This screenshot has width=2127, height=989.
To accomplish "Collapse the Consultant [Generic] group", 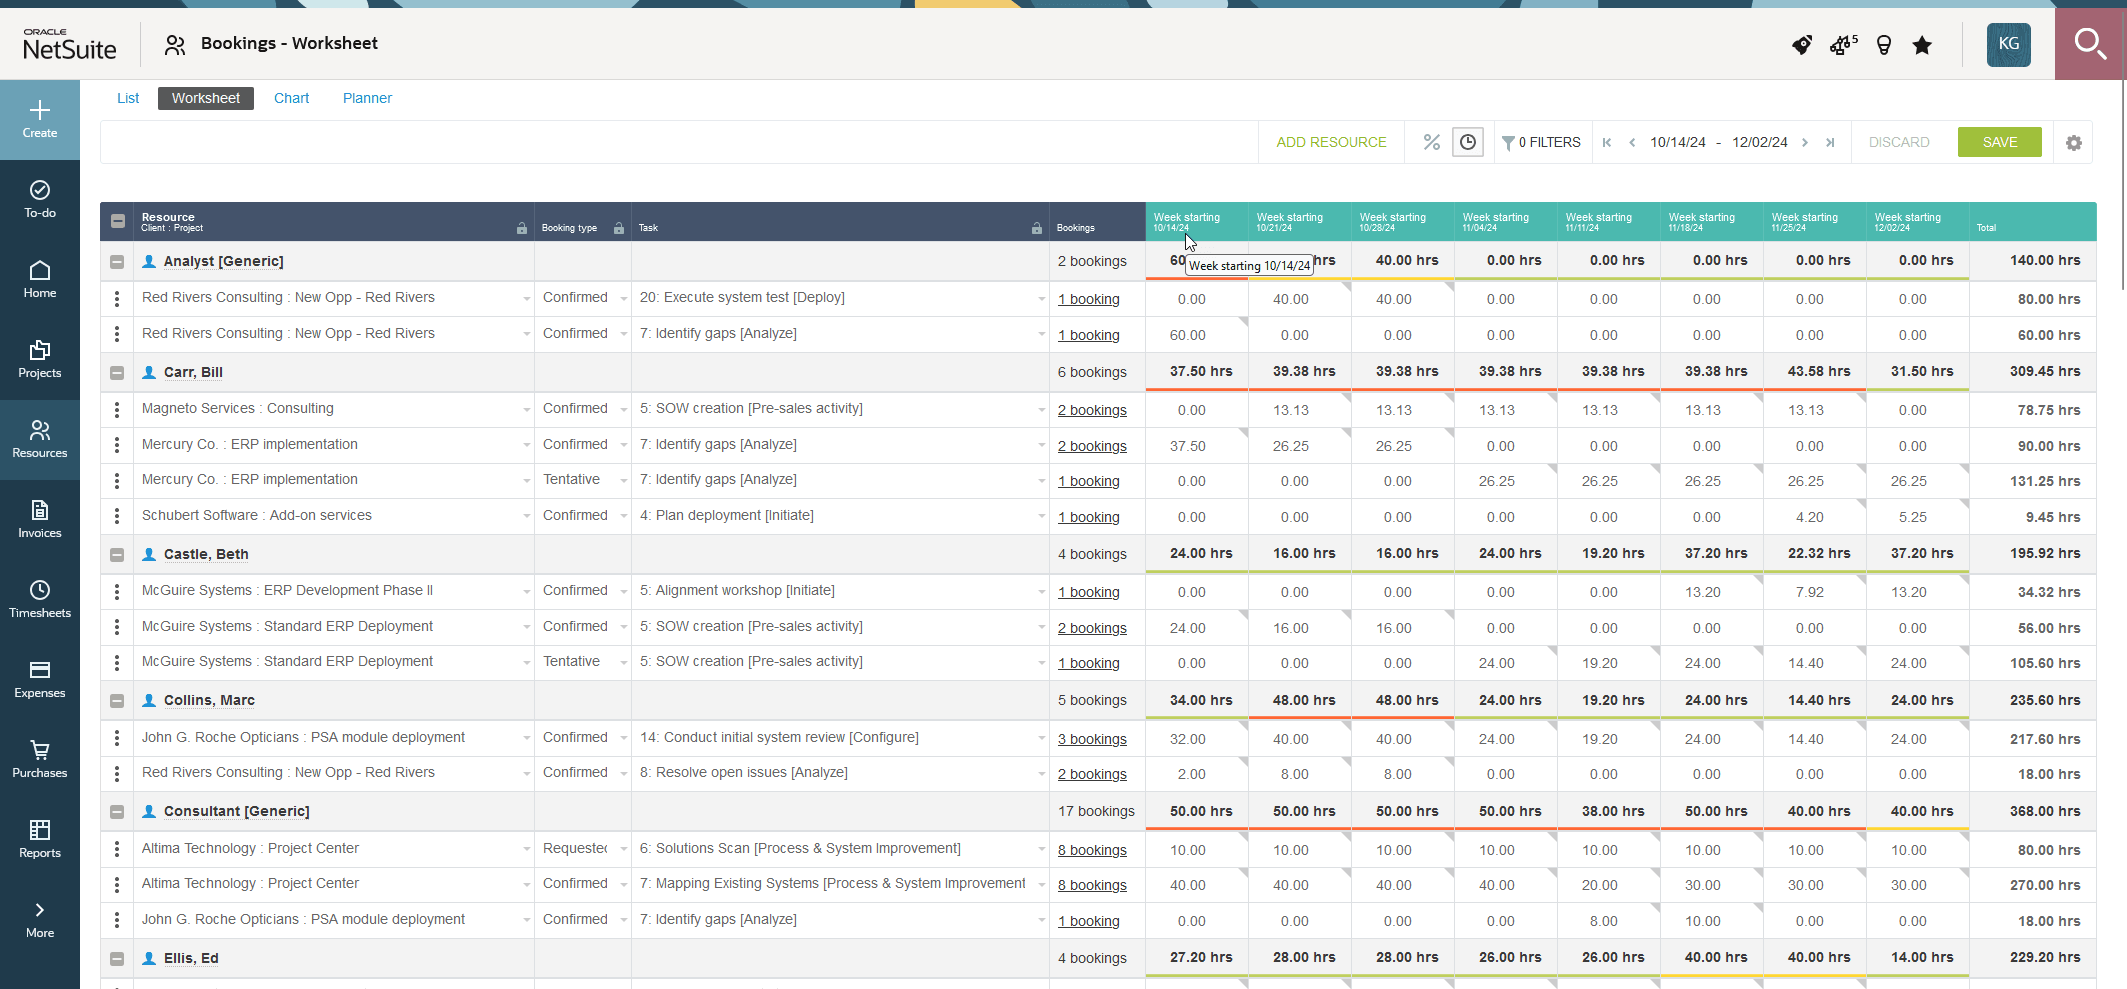I will [x=117, y=812].
